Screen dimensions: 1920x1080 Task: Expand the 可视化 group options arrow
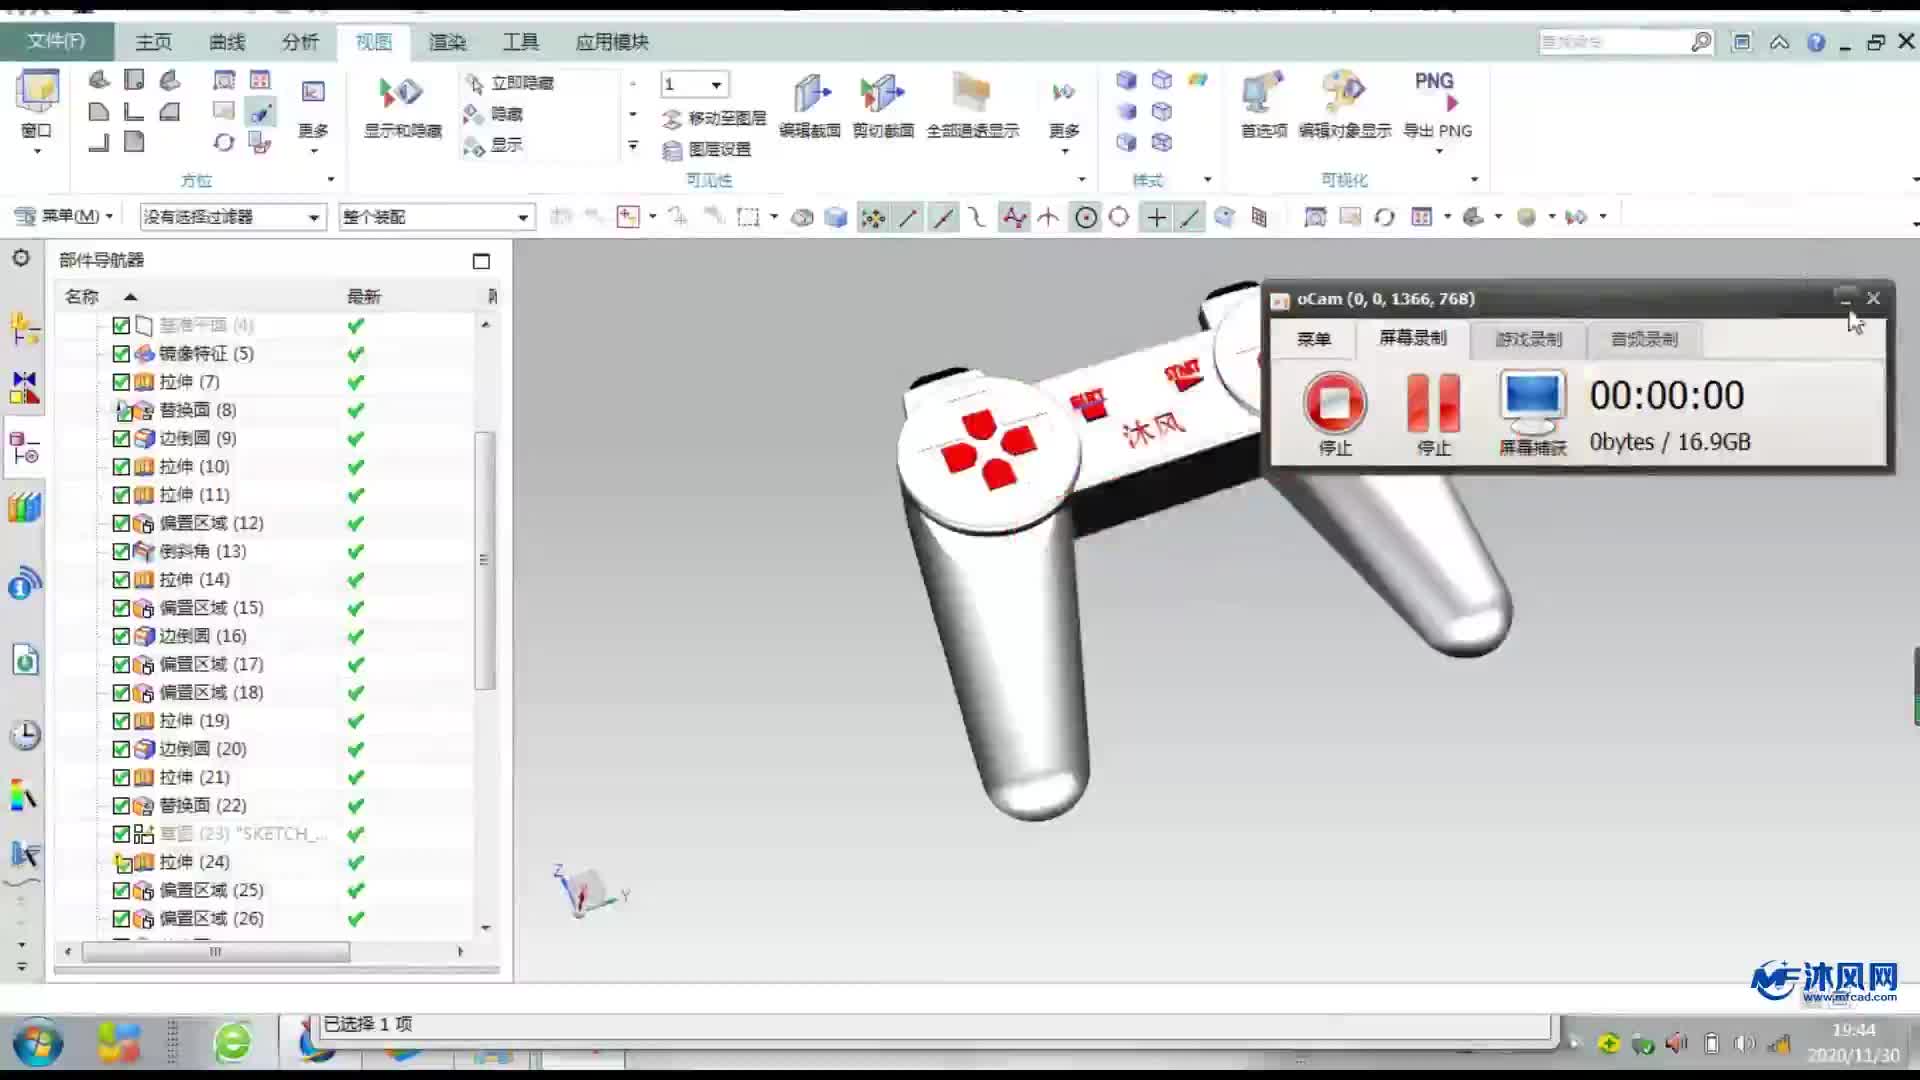1474,180
